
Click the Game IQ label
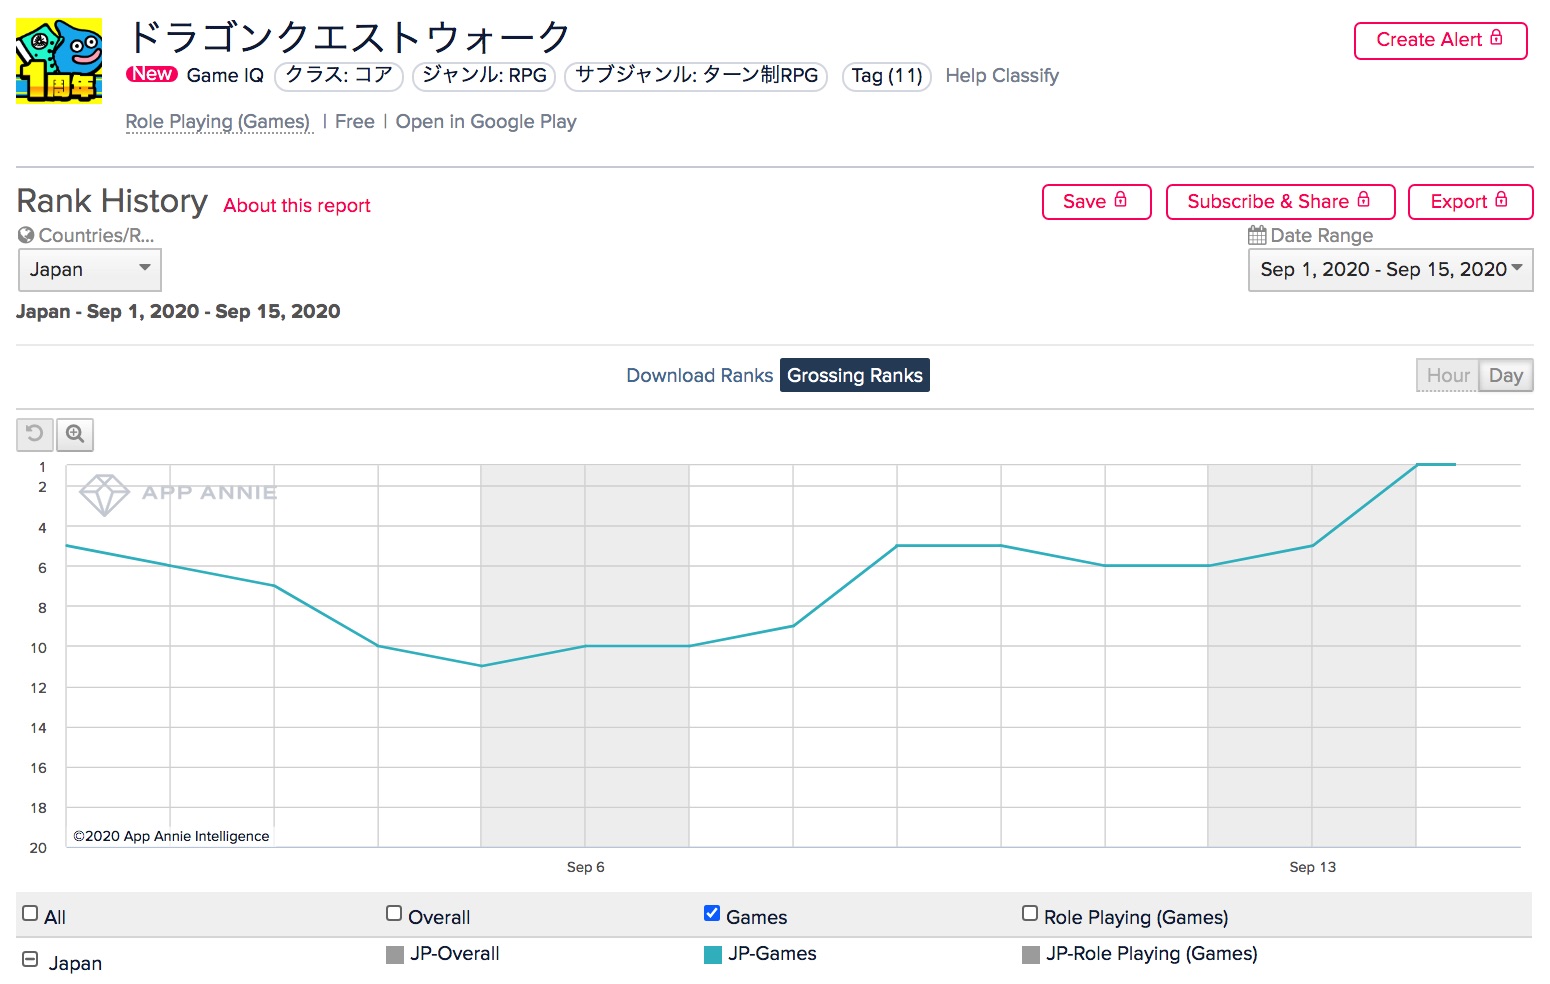point(225,75)
